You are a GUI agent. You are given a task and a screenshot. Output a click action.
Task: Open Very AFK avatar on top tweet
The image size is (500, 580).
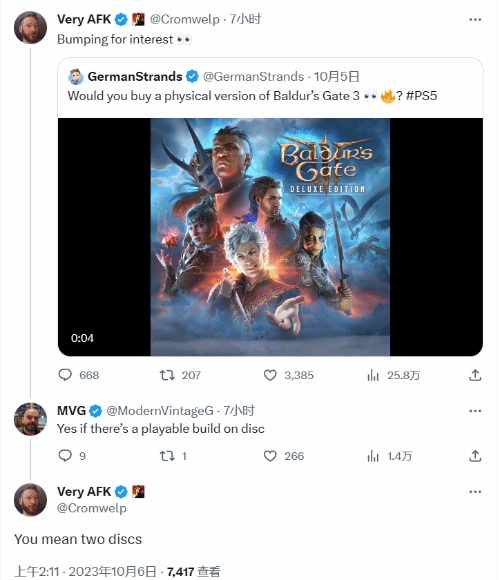(x=30, y=27)
